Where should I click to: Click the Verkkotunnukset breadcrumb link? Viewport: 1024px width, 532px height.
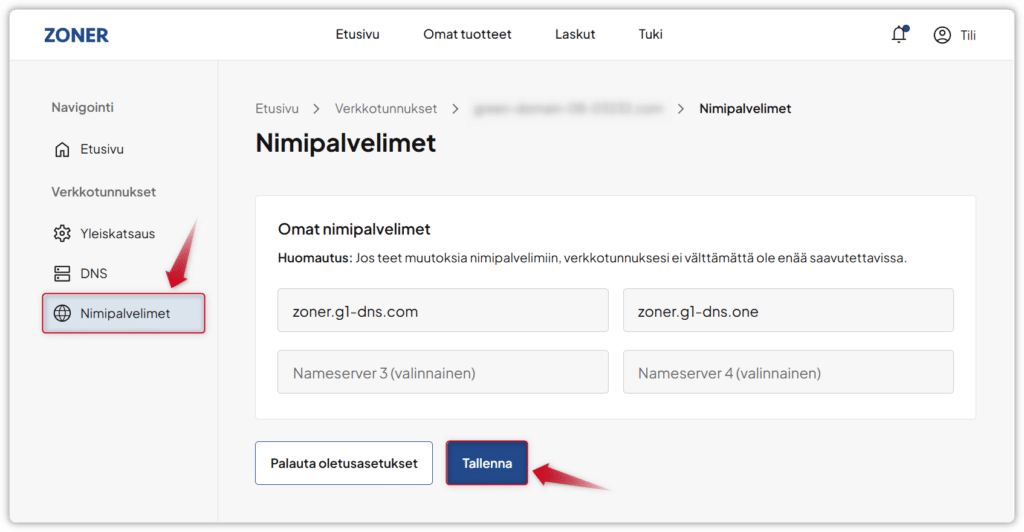point(385,108)
